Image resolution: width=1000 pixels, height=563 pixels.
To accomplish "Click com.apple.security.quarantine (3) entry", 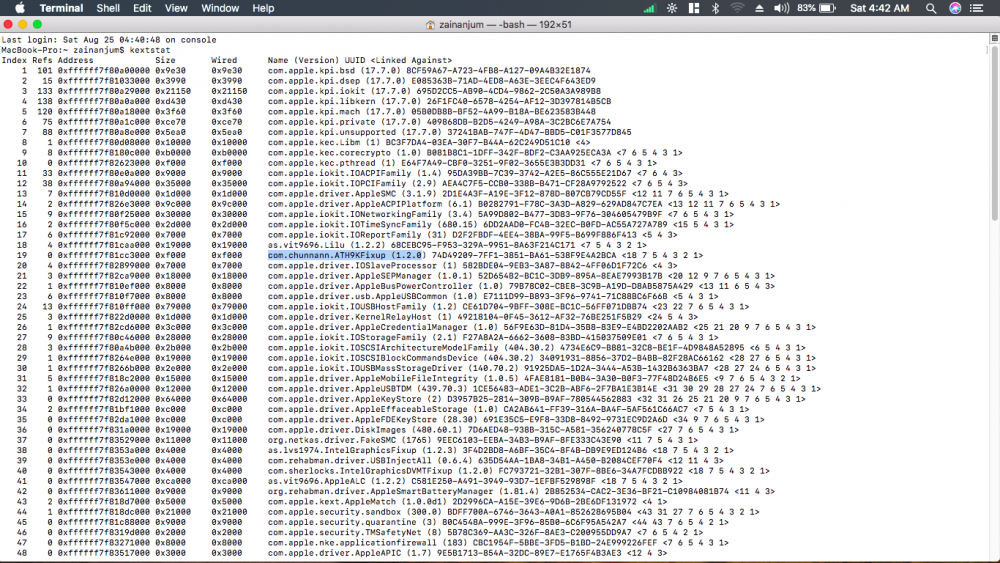I will [x=498, y=522].
